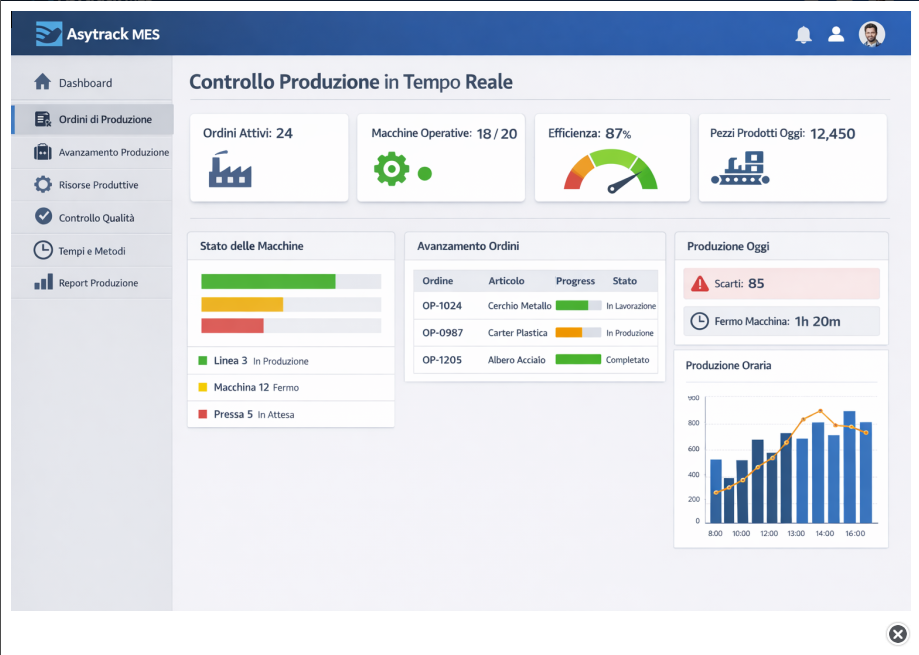Screen dimensions: 919x655
Task: Click the red machine status bar
Action: [x=232, y=326]
